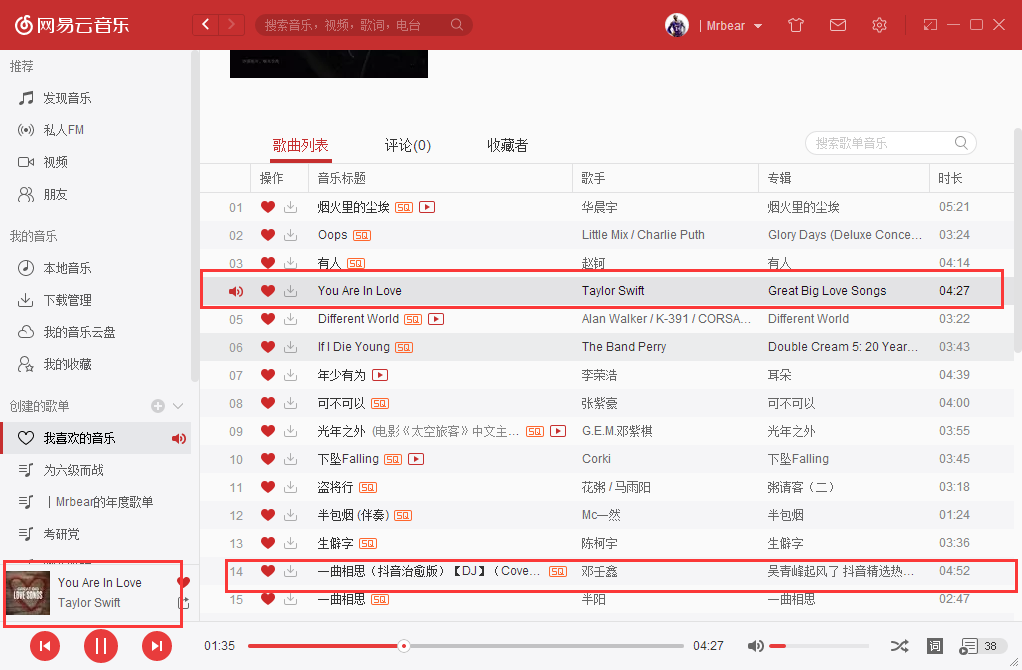The image size is (1022, 670).
Task: Add new playlist with plus icon
Action: [x=157, y=406]
